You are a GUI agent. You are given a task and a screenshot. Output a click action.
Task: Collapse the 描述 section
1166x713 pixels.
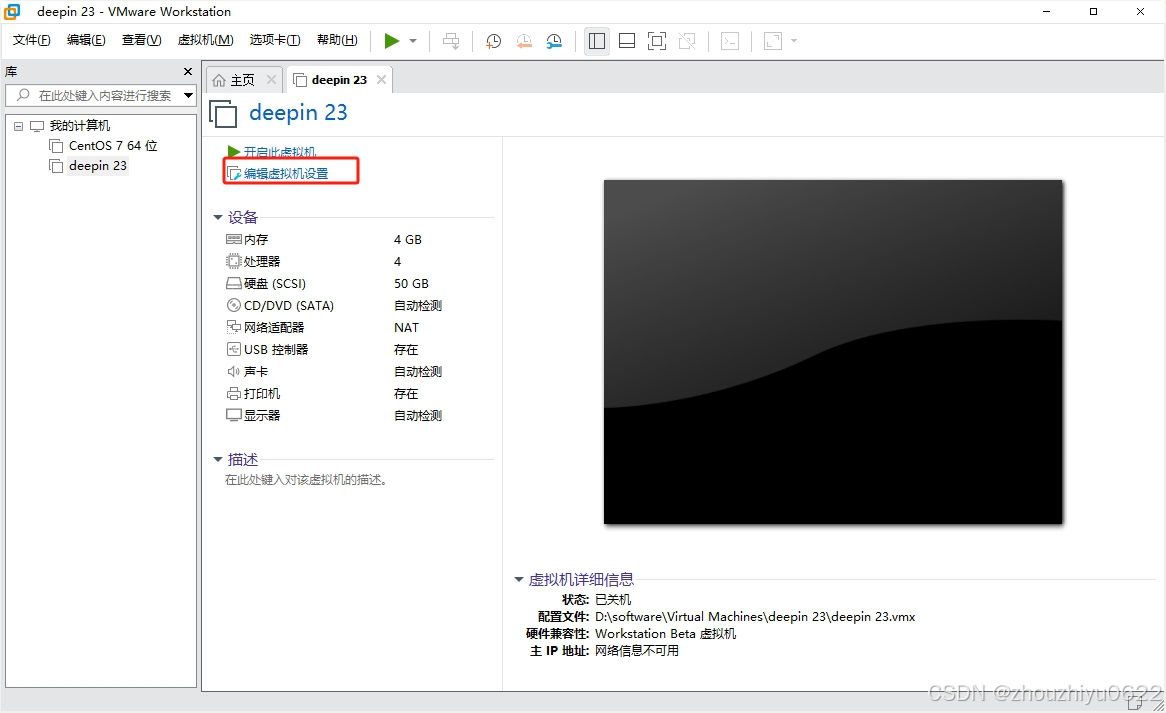click(218, 459)
